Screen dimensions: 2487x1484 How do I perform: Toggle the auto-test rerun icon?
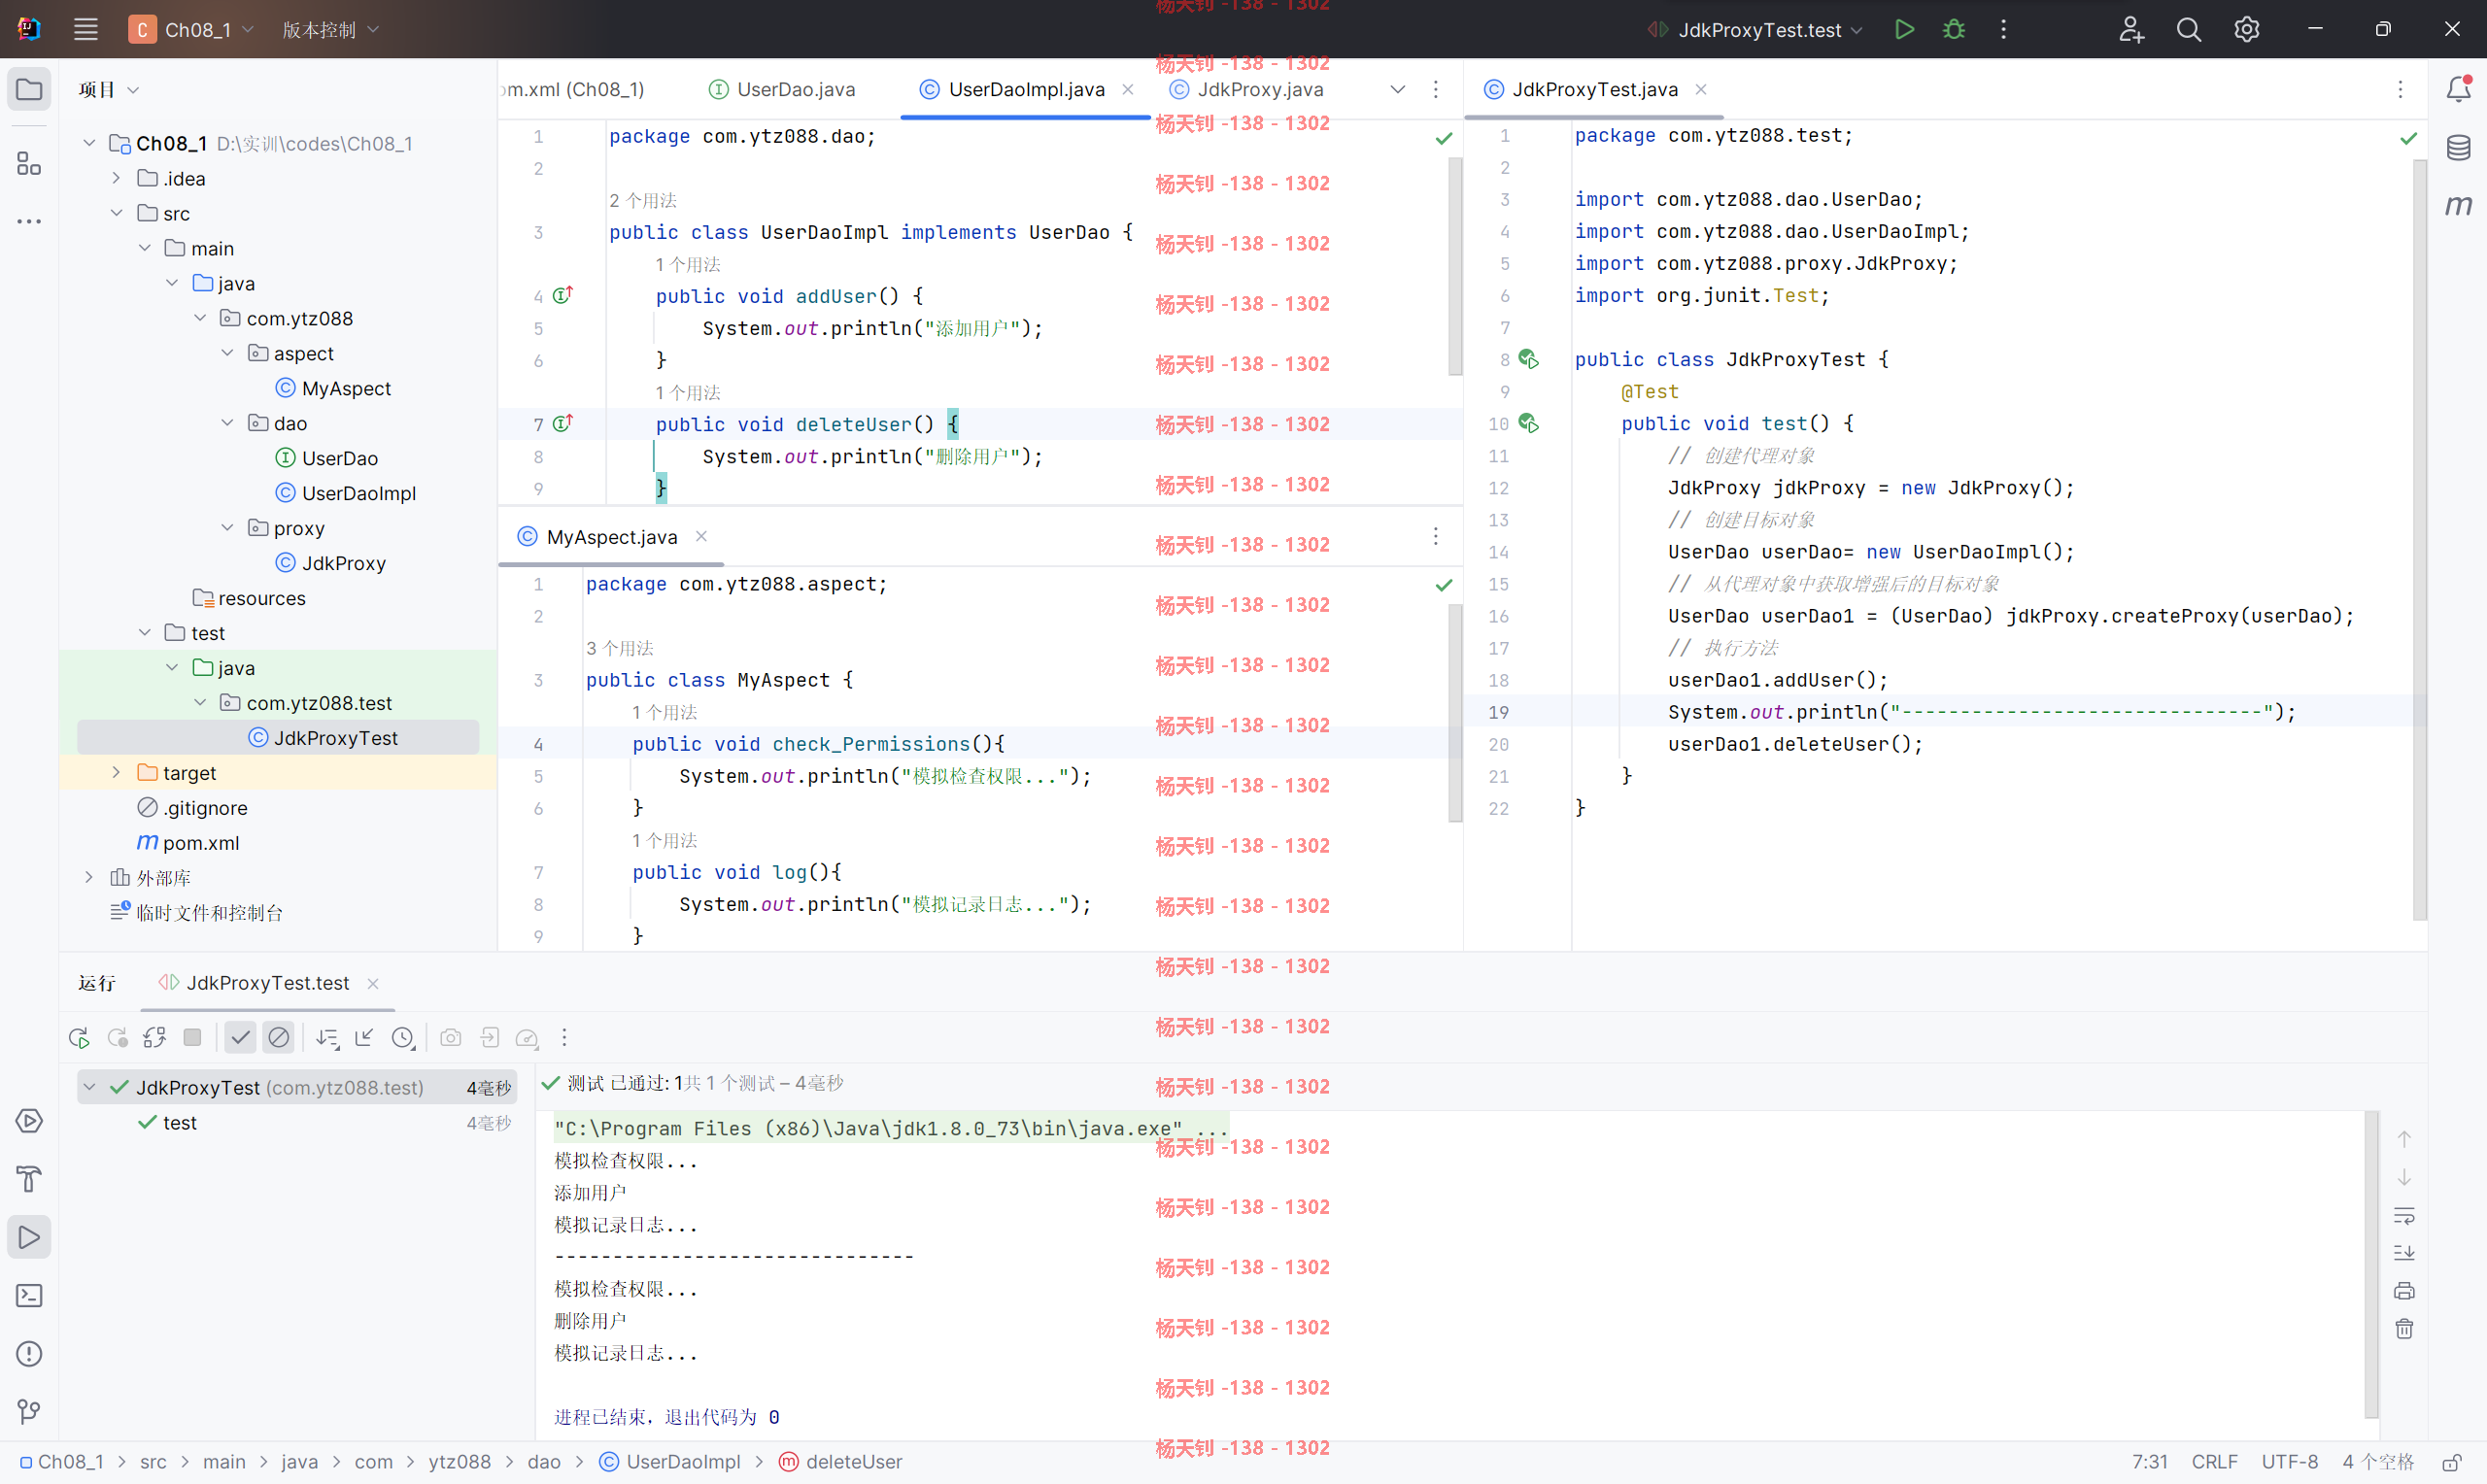point(155,1037)
